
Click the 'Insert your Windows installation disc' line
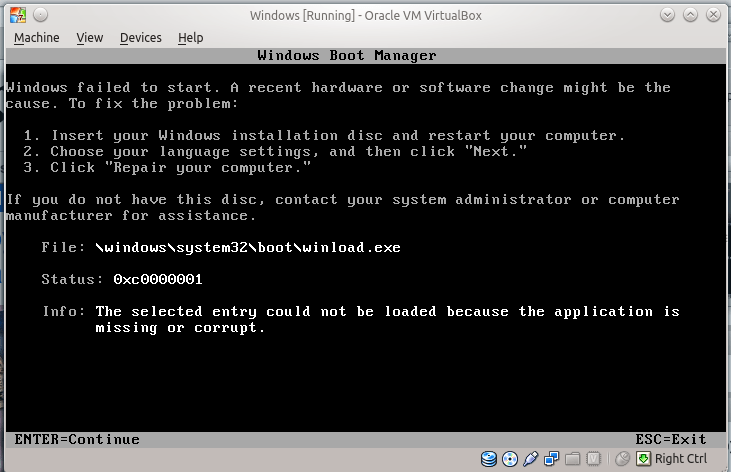click(x=324, y=136)
